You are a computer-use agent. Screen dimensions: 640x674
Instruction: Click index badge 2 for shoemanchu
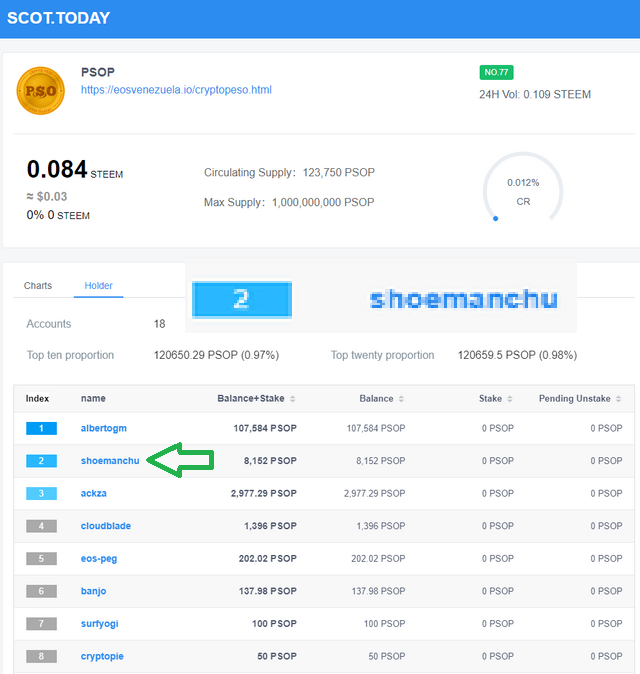click(41, 461)
